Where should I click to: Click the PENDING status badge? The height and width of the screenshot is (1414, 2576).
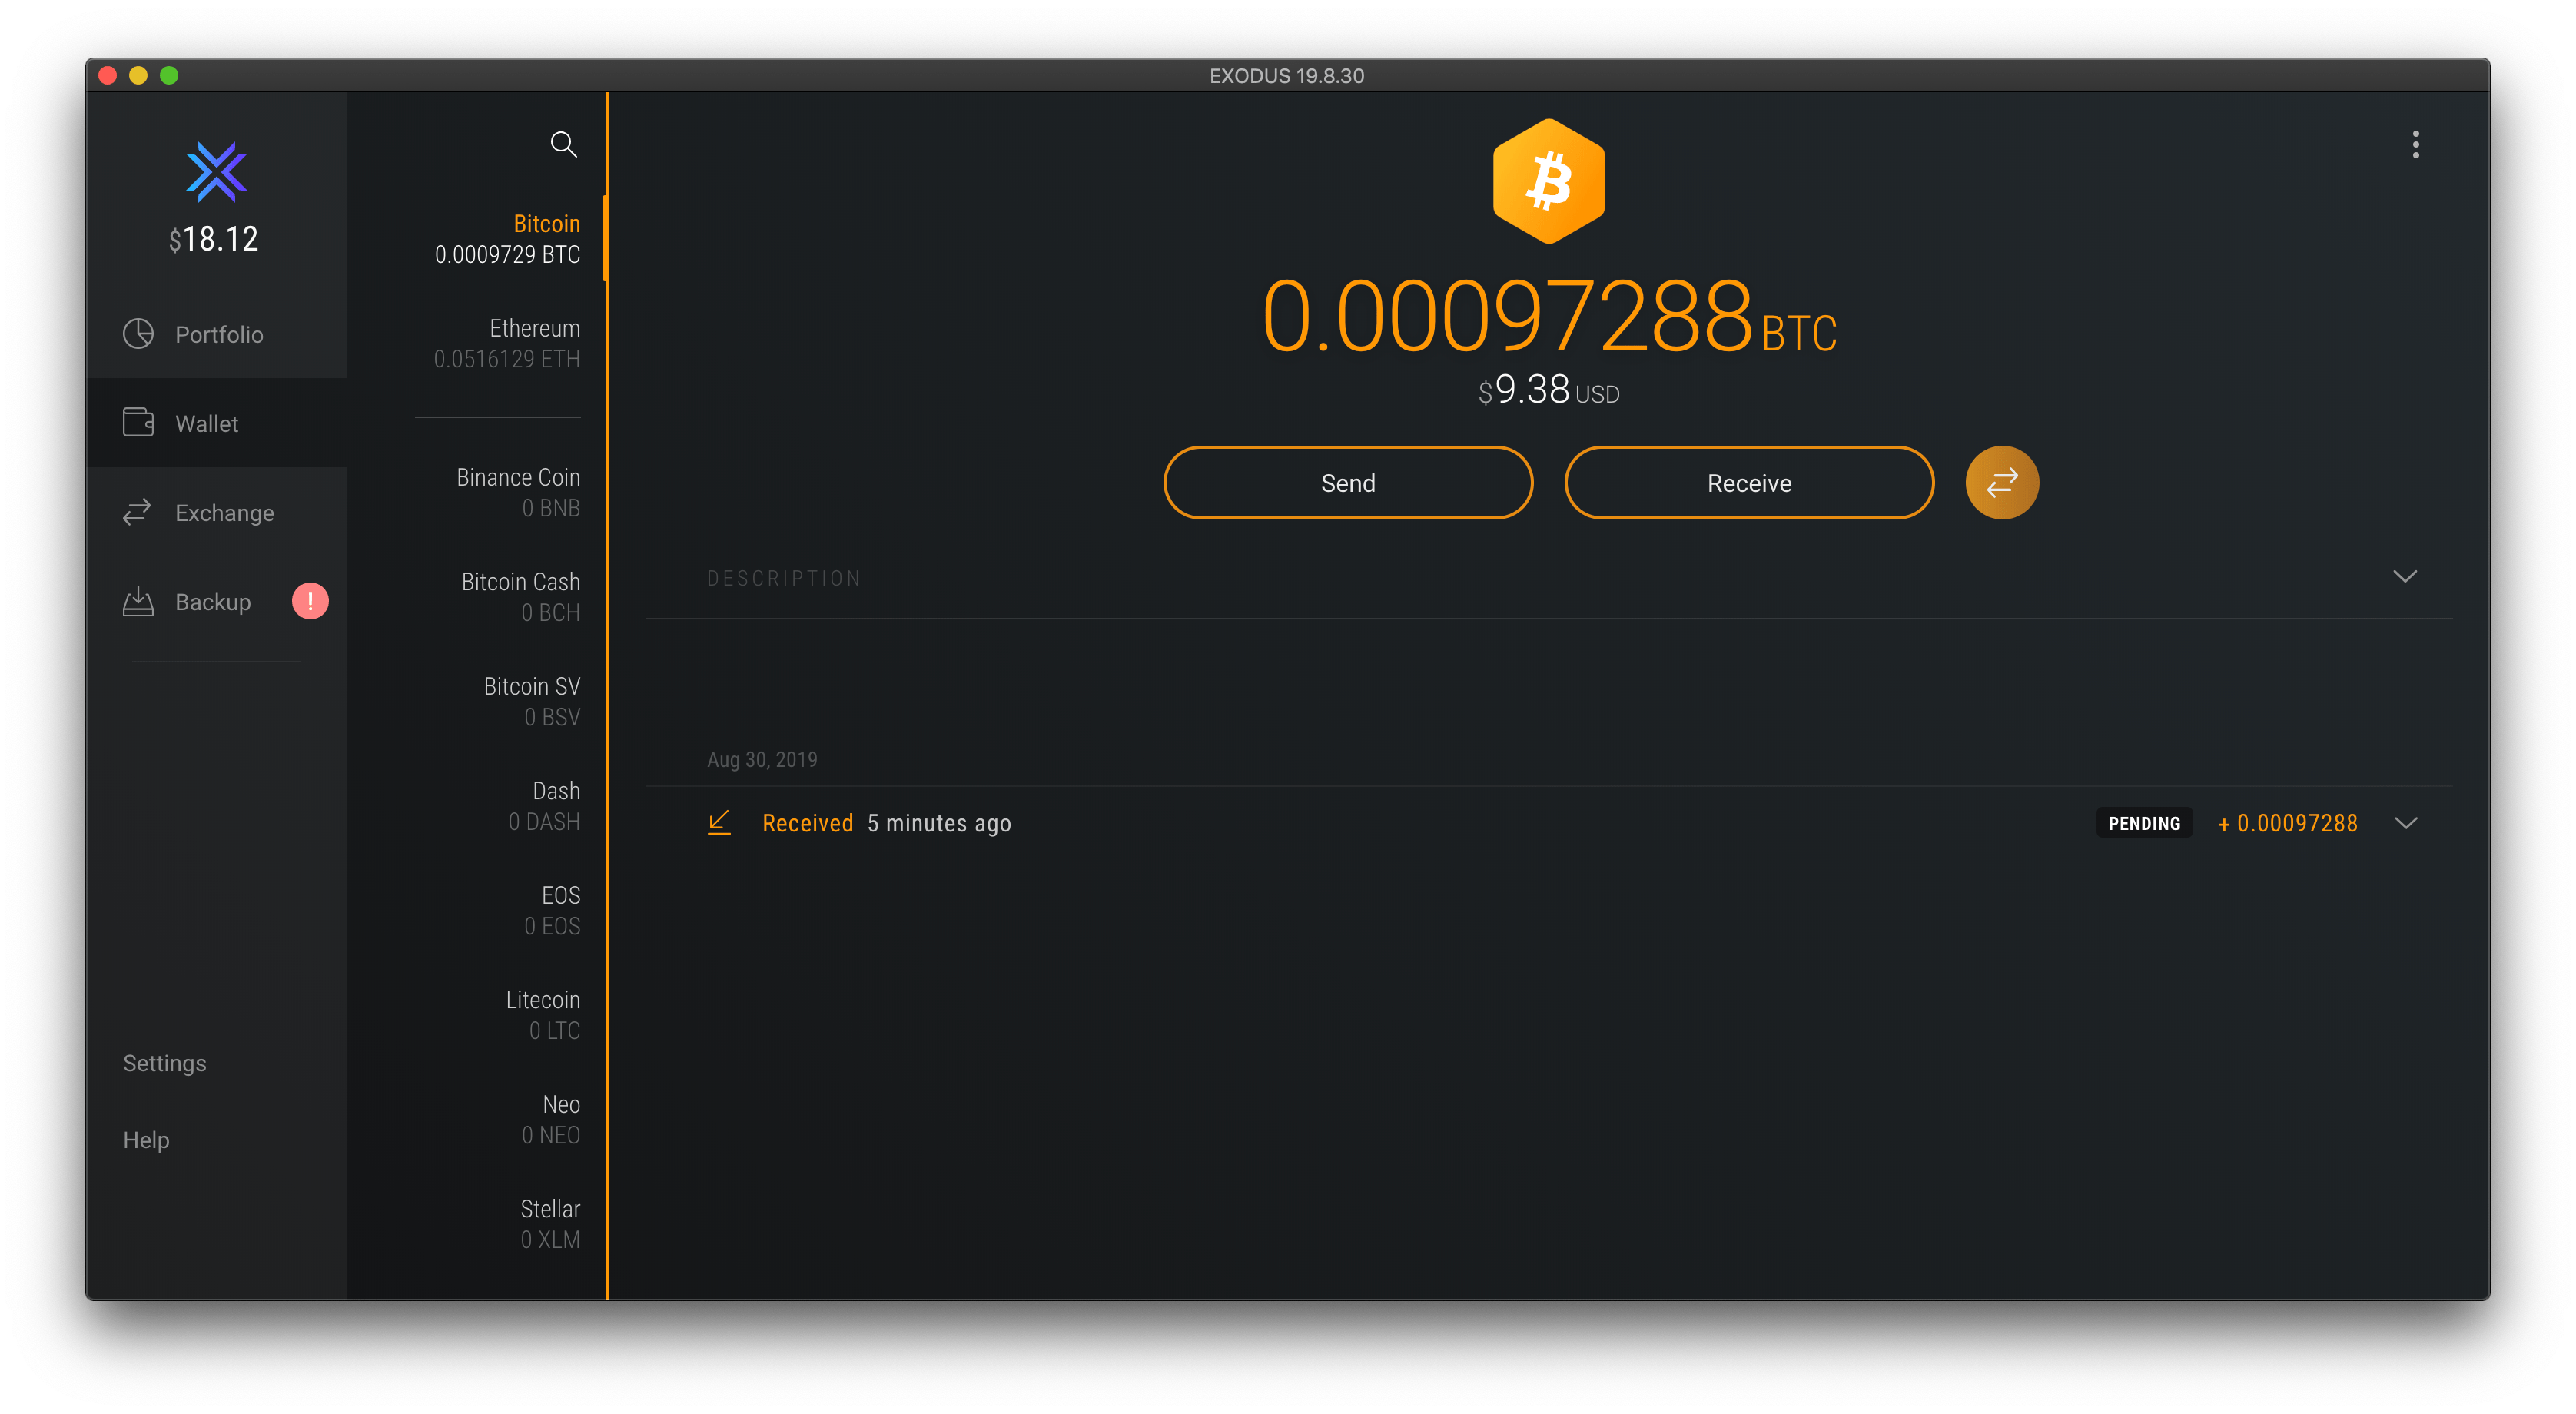pos(2143,823)
